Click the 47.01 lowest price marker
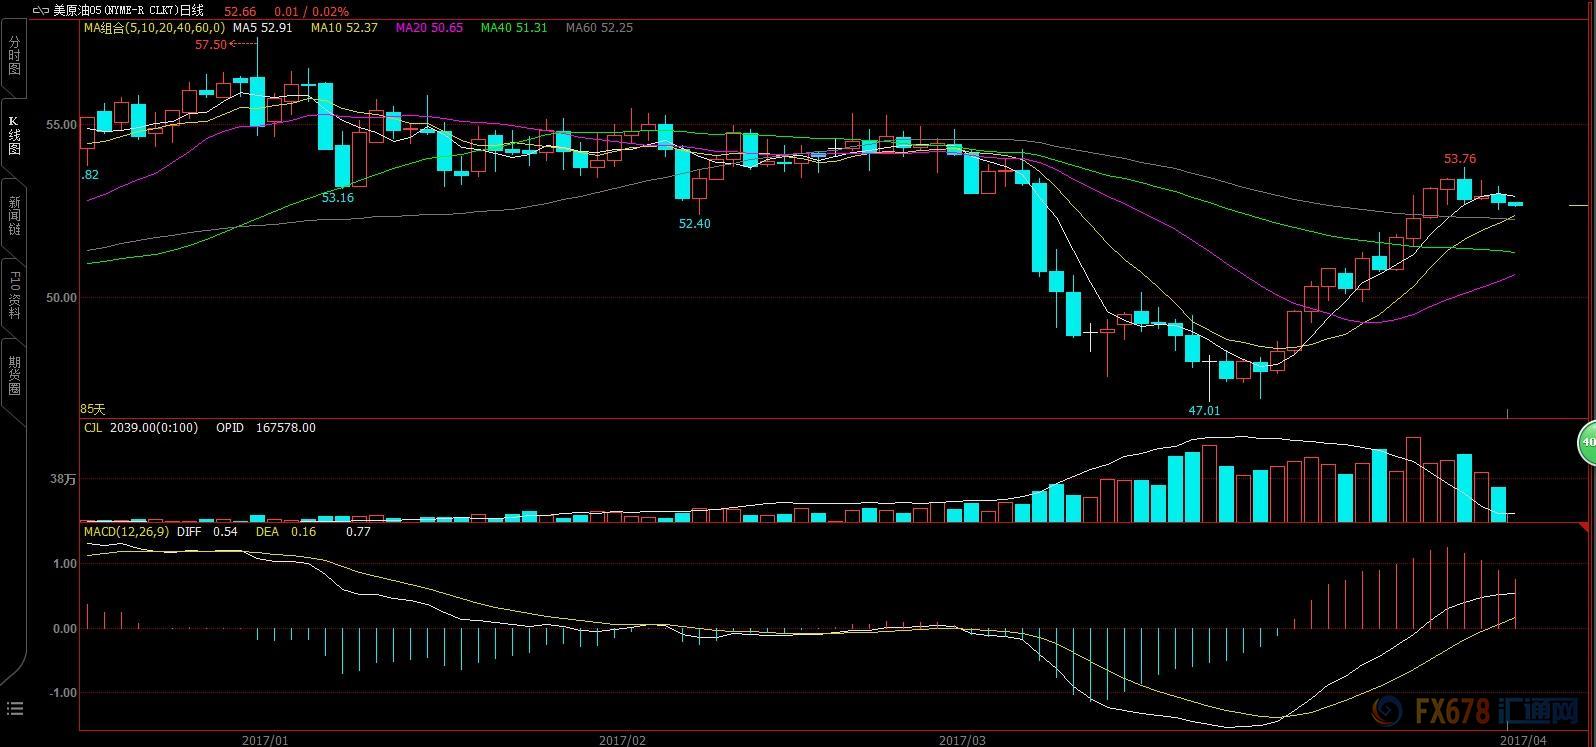The image size is (1596, 747). [x=1204, y=411]
